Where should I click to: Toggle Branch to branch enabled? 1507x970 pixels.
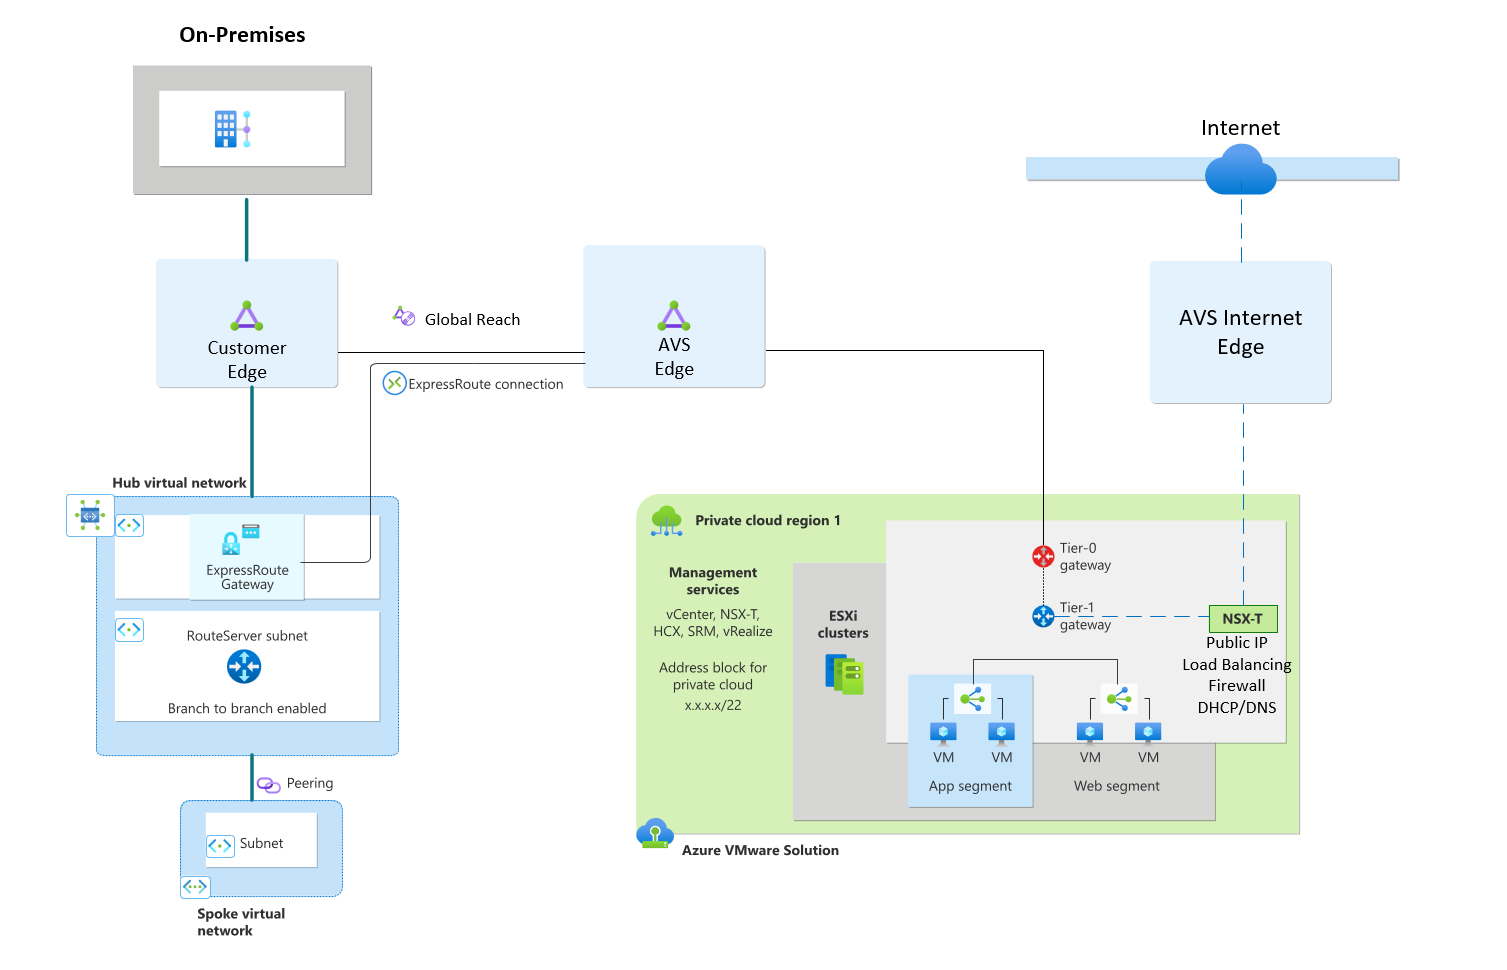pos(246,708)
